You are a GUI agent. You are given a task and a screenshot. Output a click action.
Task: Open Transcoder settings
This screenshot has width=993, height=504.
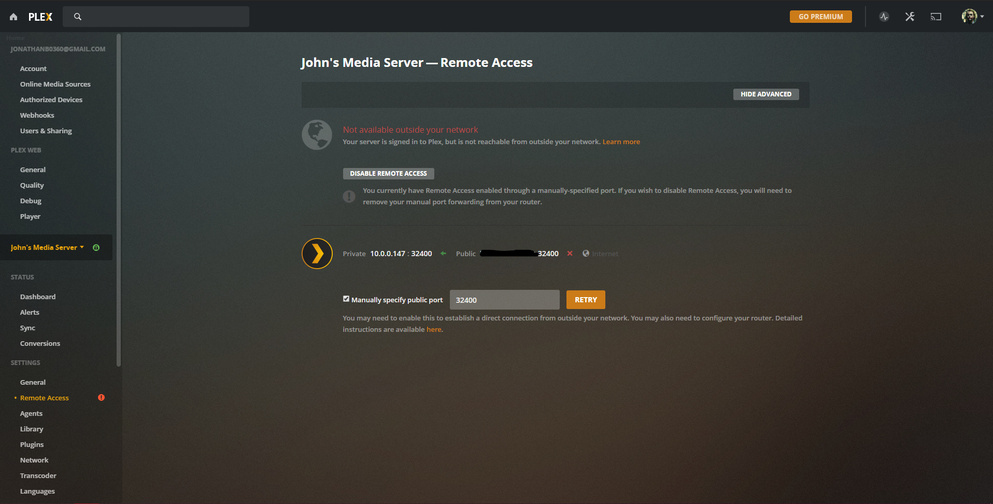coord(38,476)
